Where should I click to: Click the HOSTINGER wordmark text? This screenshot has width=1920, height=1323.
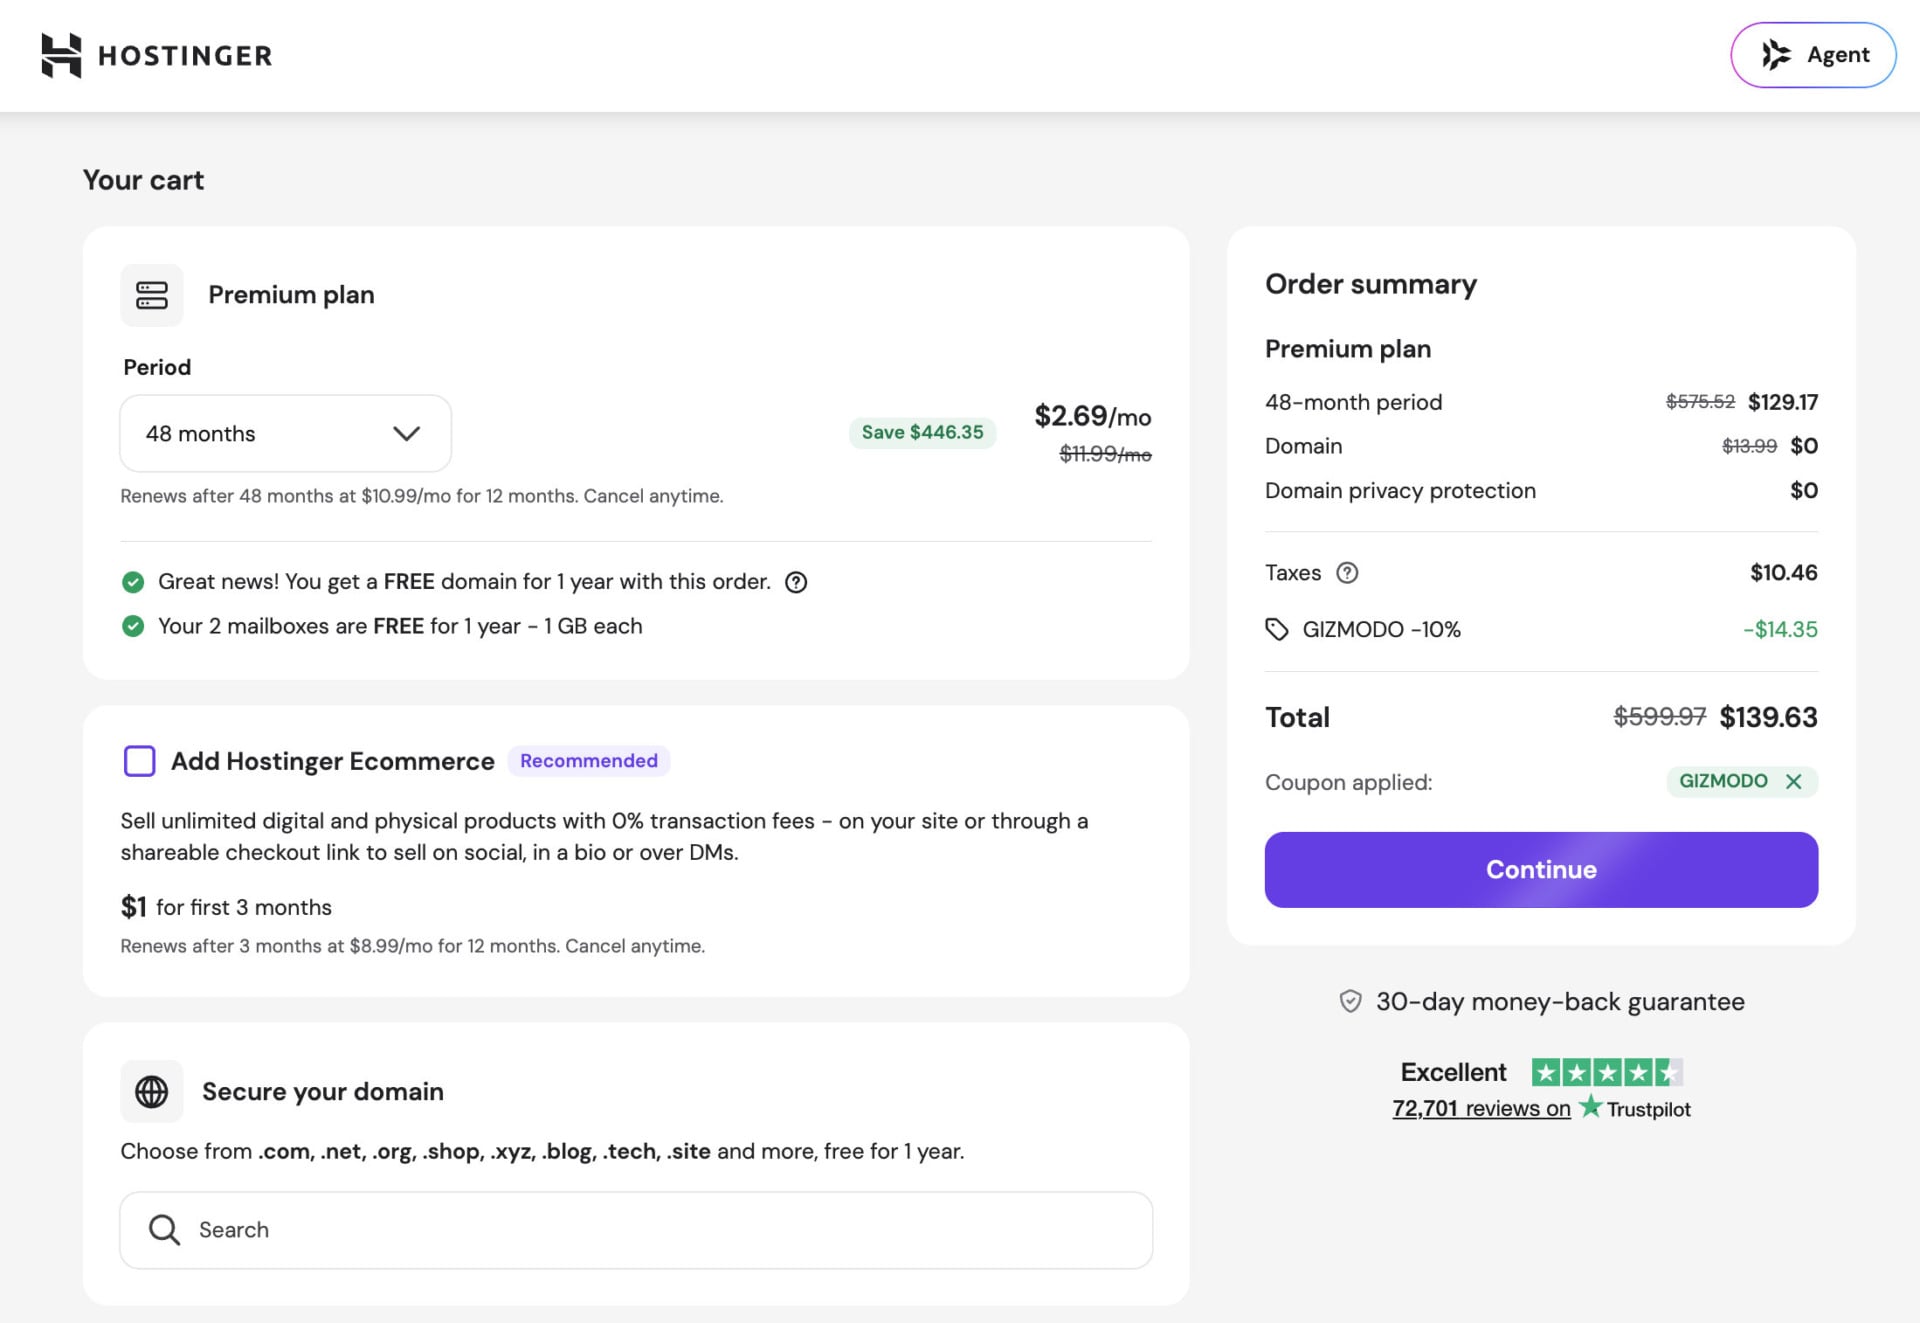(185, 55)
